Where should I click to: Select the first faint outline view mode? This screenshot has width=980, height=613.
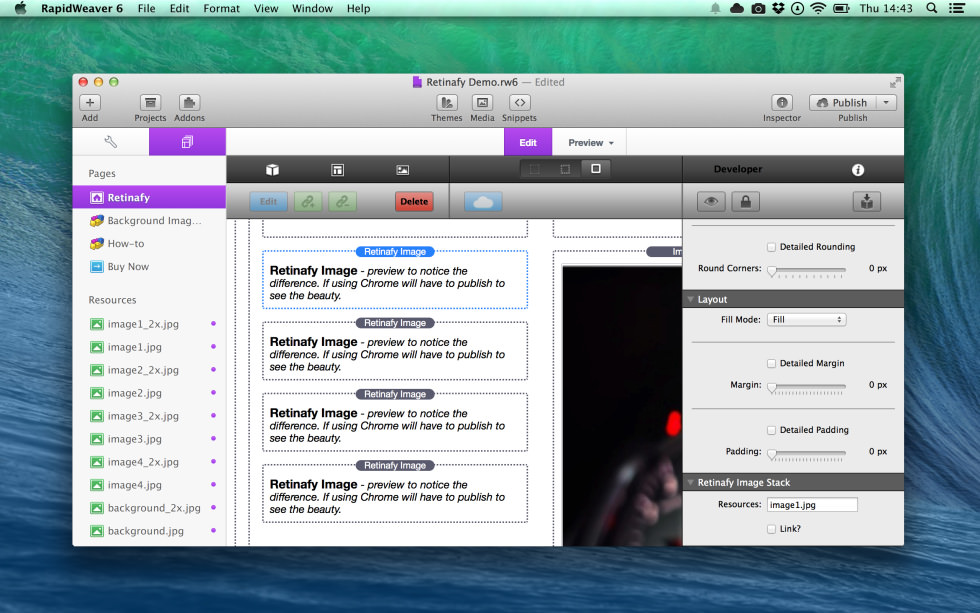(534, 169)
